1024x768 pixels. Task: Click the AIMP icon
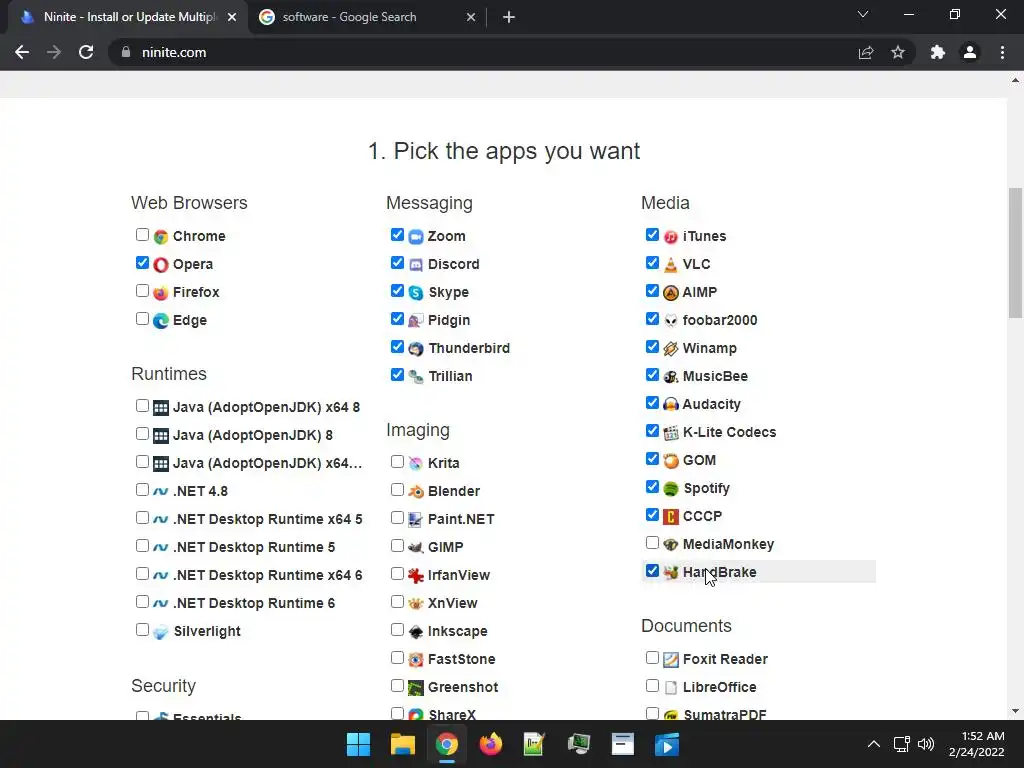click(671, 293)
